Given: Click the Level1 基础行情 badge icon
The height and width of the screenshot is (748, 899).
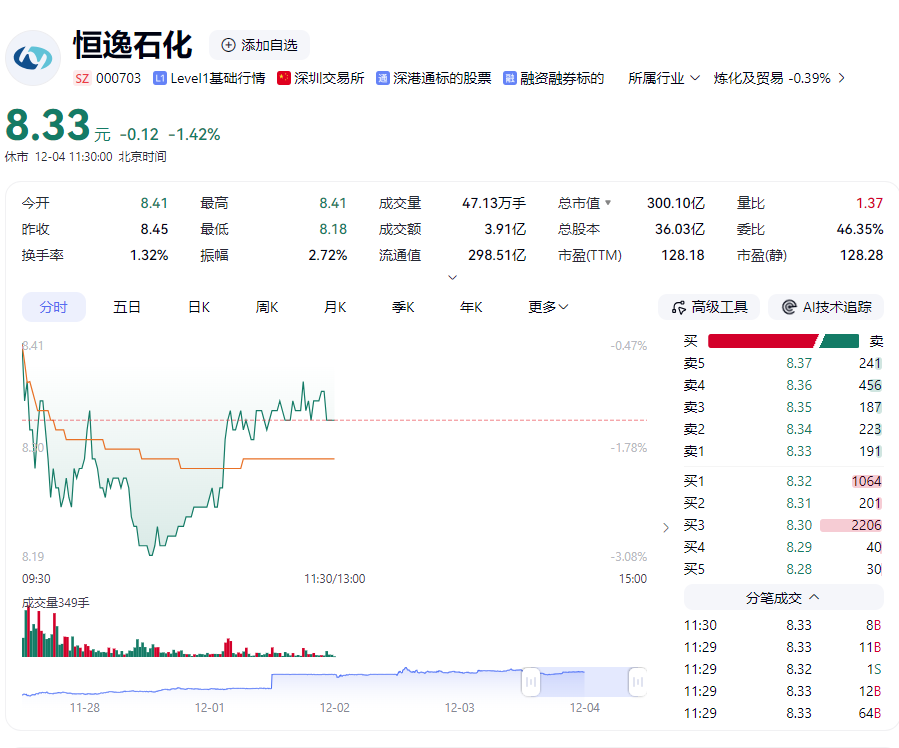Looking at the screenshot, I should (159, 78).
